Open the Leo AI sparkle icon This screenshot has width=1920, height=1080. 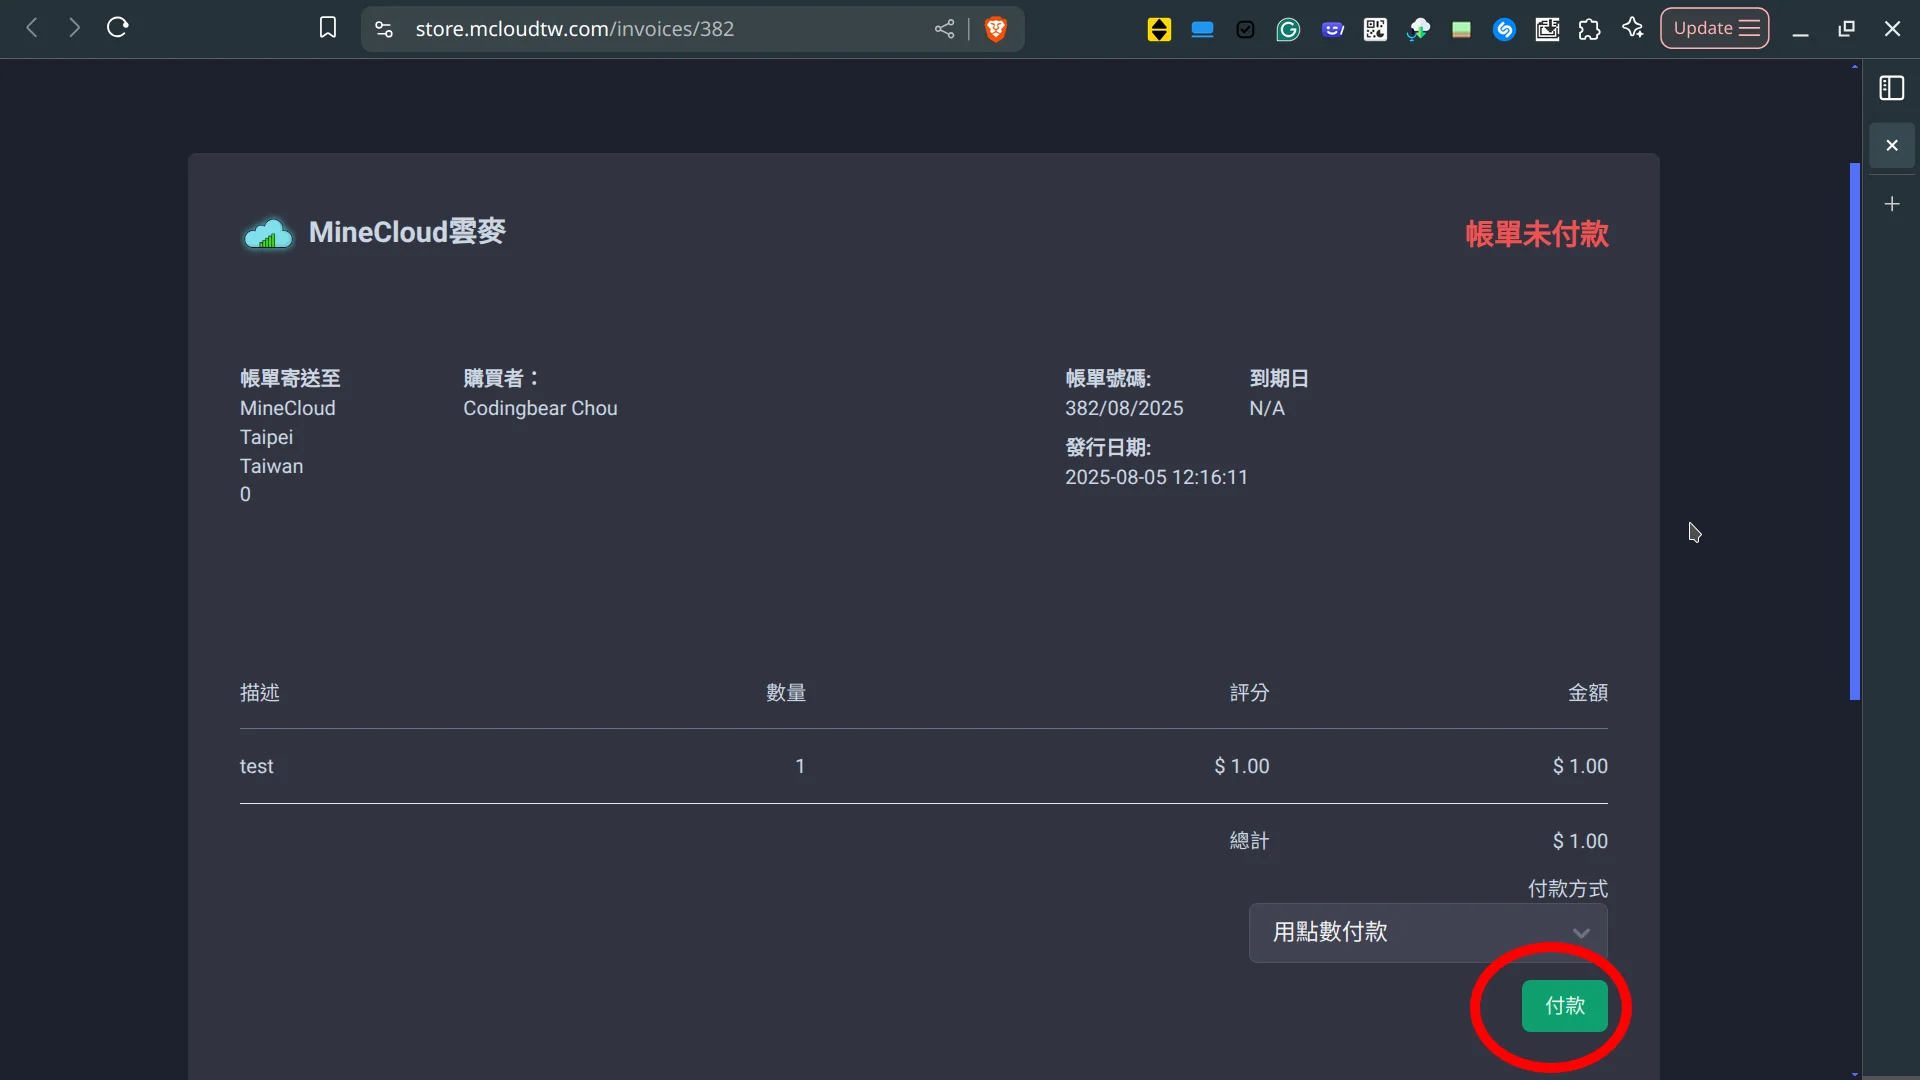click(1633, 28)
